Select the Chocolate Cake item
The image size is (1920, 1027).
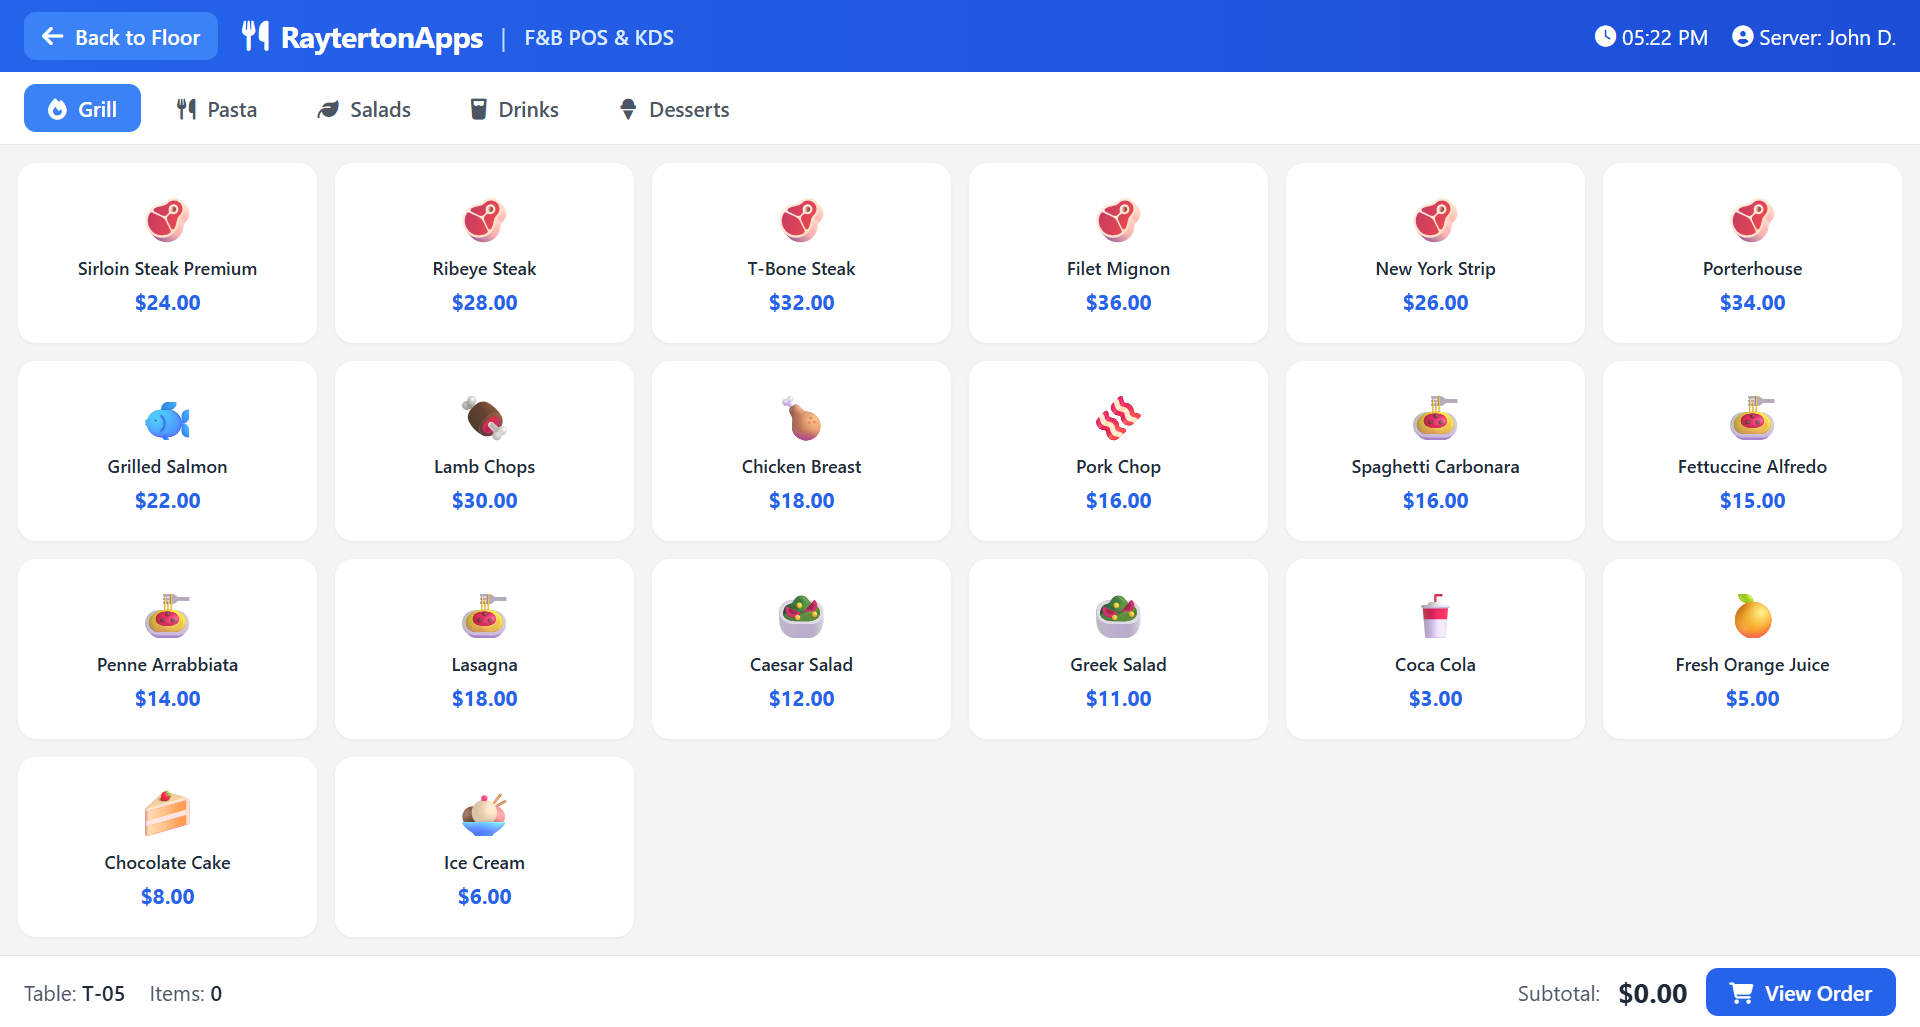coord(167,846)
